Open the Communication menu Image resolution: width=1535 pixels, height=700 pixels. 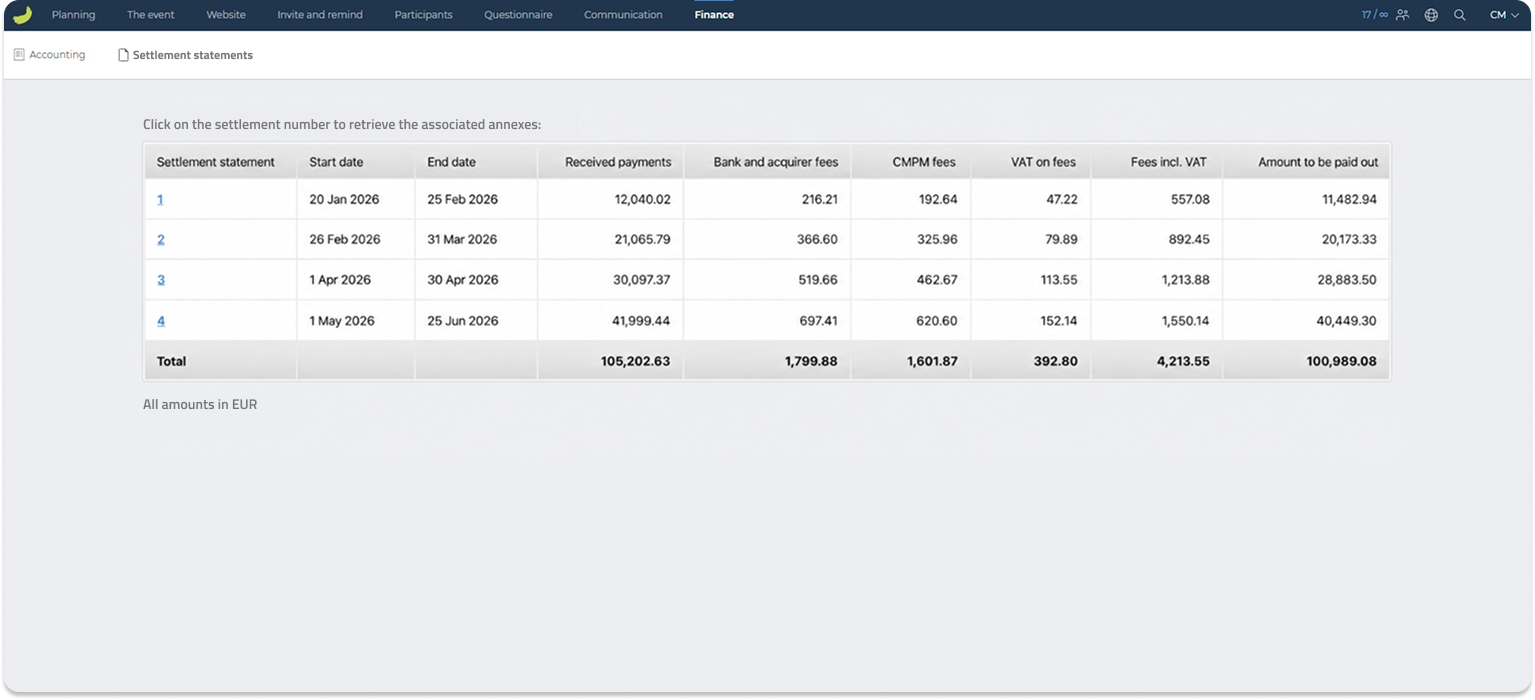(623, 15)
